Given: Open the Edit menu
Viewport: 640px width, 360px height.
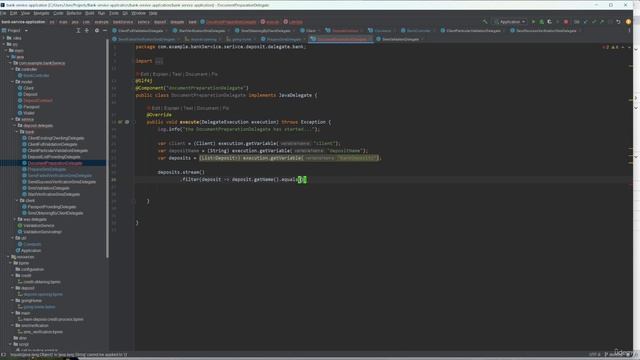Looking at the screenshot, I should [x=13, y=13].
